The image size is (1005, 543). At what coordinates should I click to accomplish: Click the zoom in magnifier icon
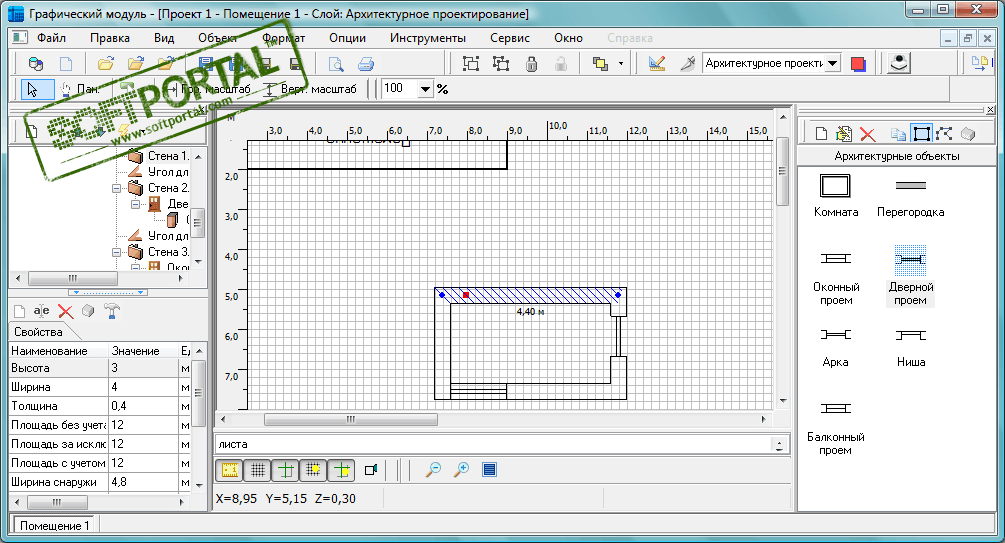(461, 470)
